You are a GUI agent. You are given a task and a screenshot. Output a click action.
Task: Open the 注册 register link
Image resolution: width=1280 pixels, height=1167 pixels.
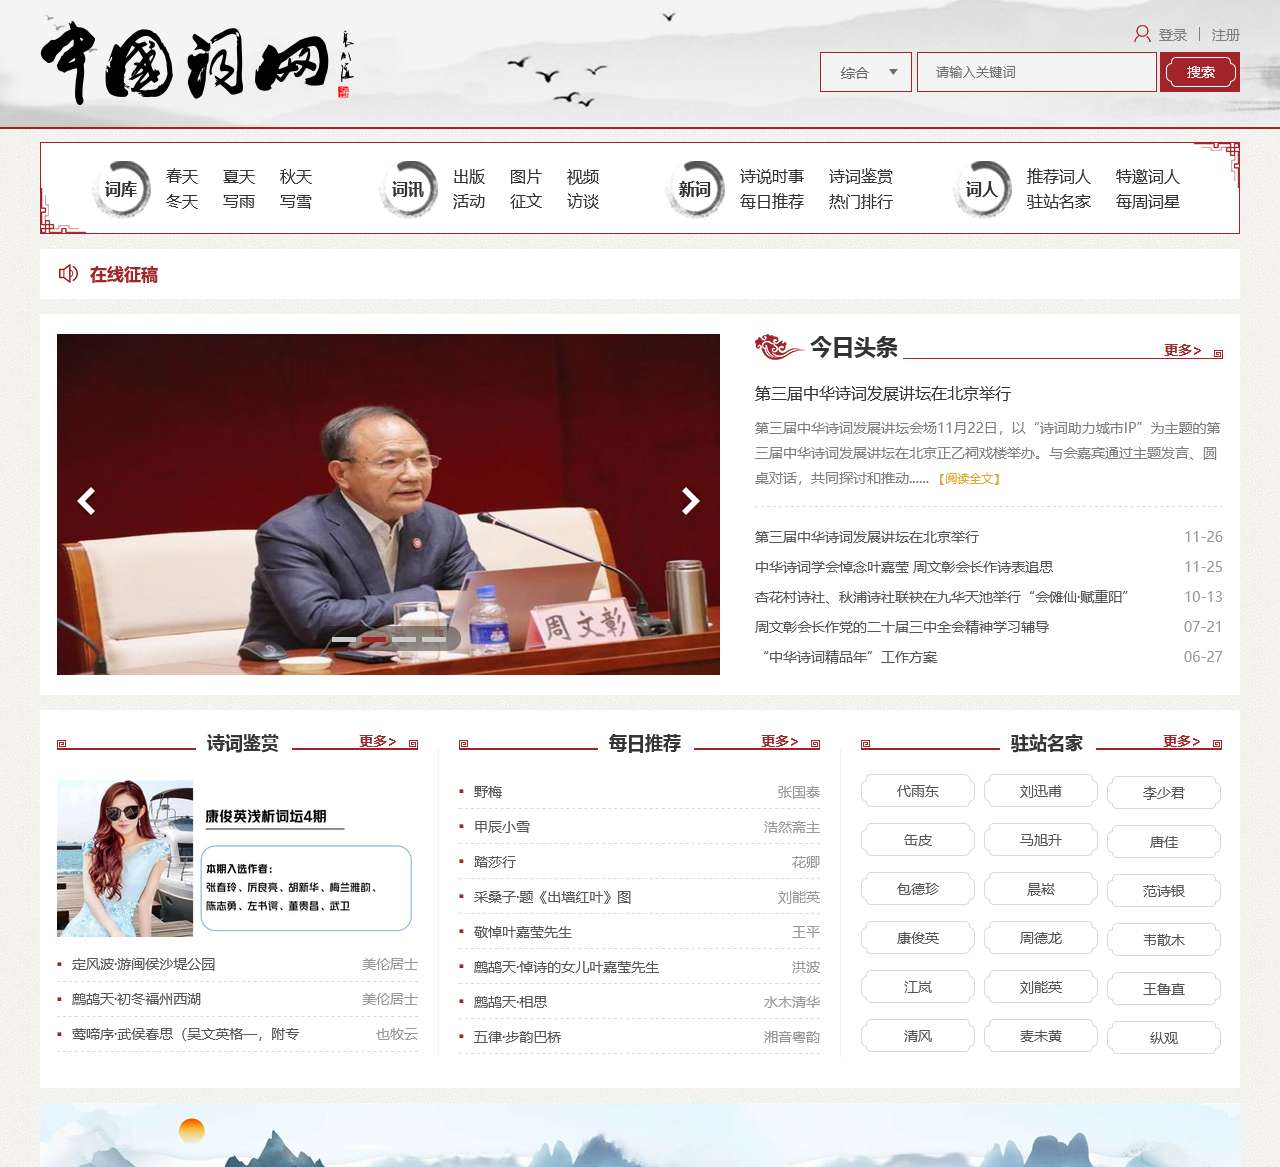1226,35
